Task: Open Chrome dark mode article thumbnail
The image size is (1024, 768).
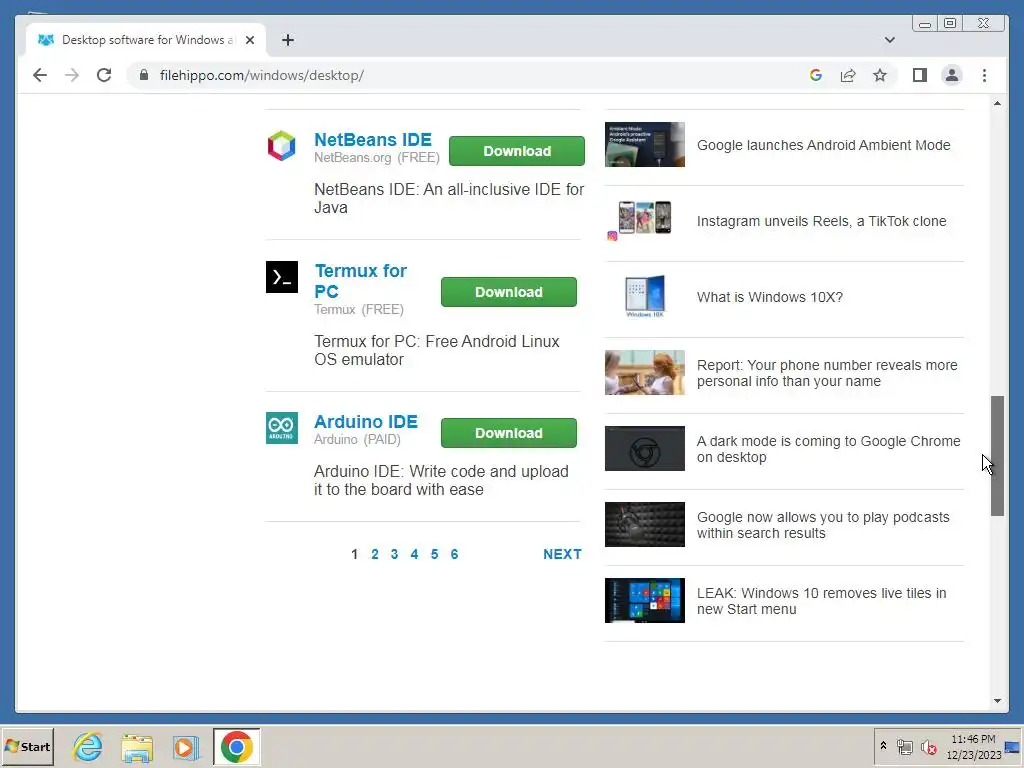Action: [645, 449]
